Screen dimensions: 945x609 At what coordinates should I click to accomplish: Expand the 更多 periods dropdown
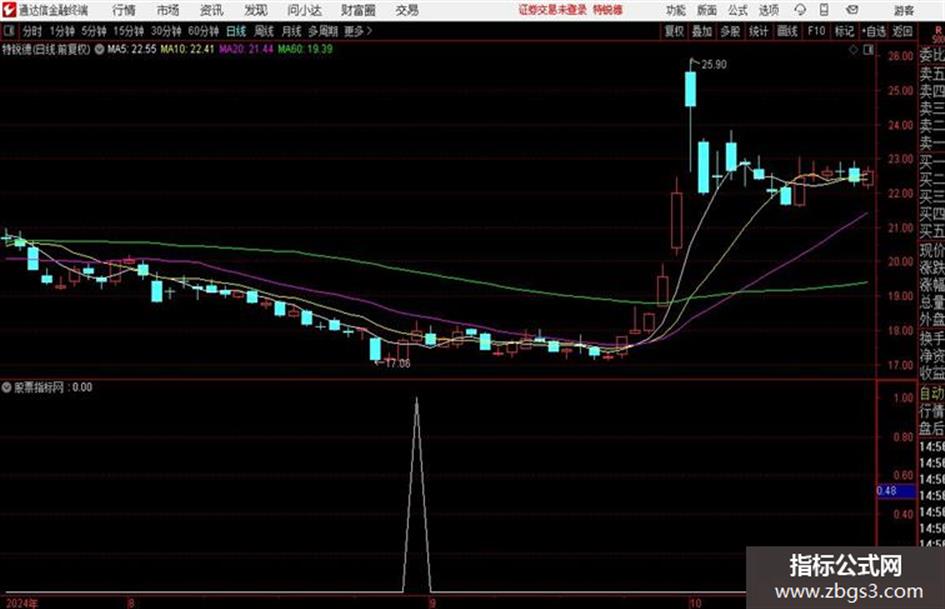(x=358, y=31)
